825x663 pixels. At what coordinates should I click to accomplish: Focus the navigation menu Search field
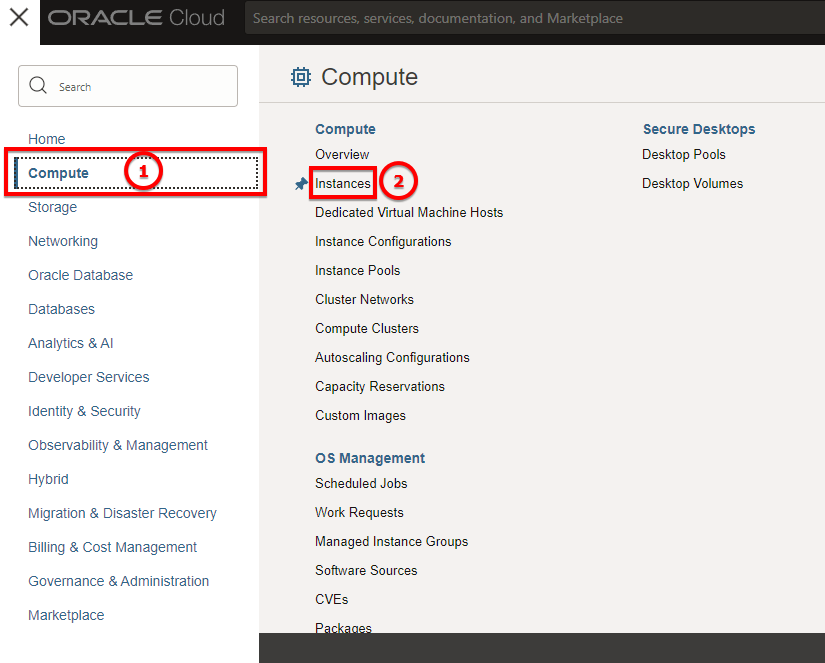tap(128, 86)
